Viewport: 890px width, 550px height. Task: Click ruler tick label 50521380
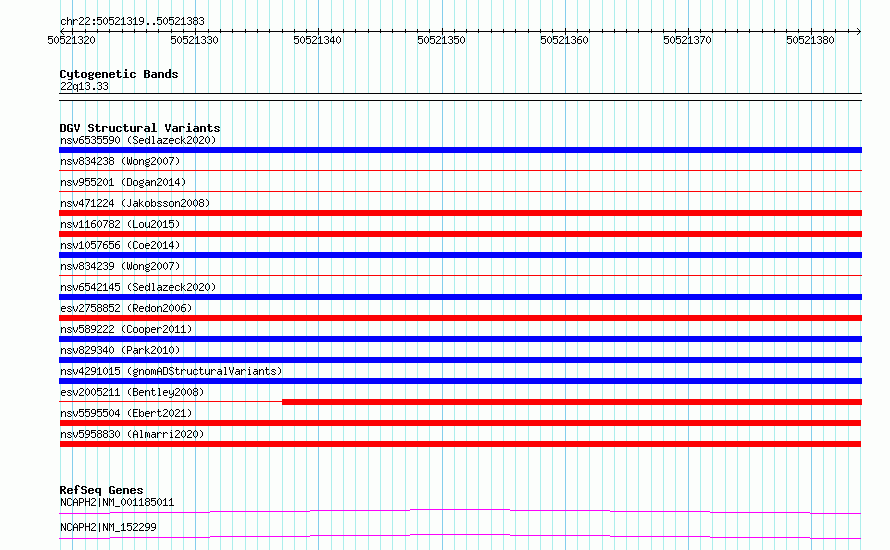(811, 40)
